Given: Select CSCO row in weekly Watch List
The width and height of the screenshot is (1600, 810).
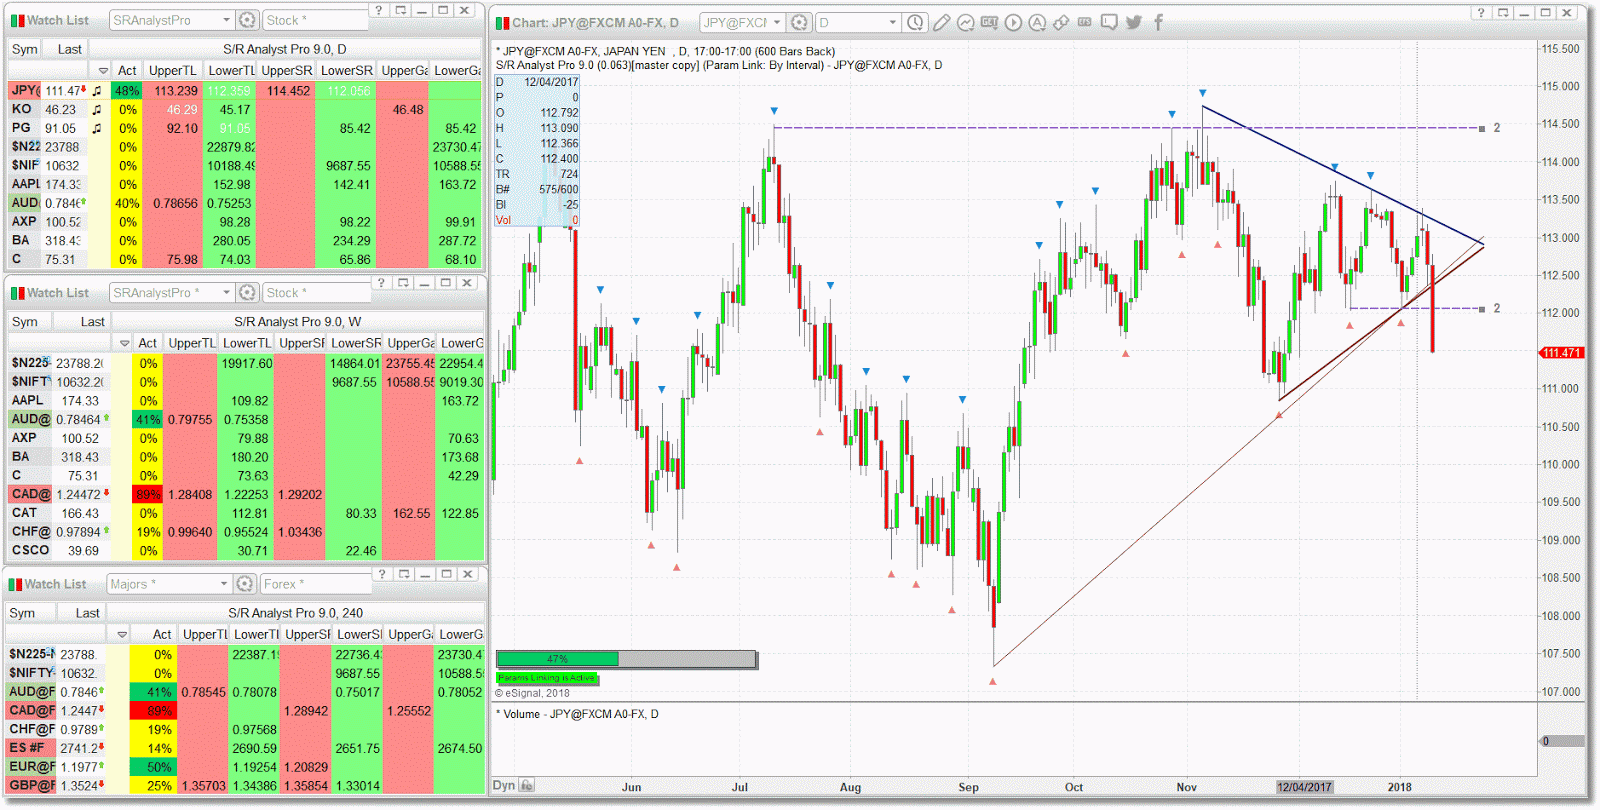Looking at the screenshot, I should (x=246, y=551).
